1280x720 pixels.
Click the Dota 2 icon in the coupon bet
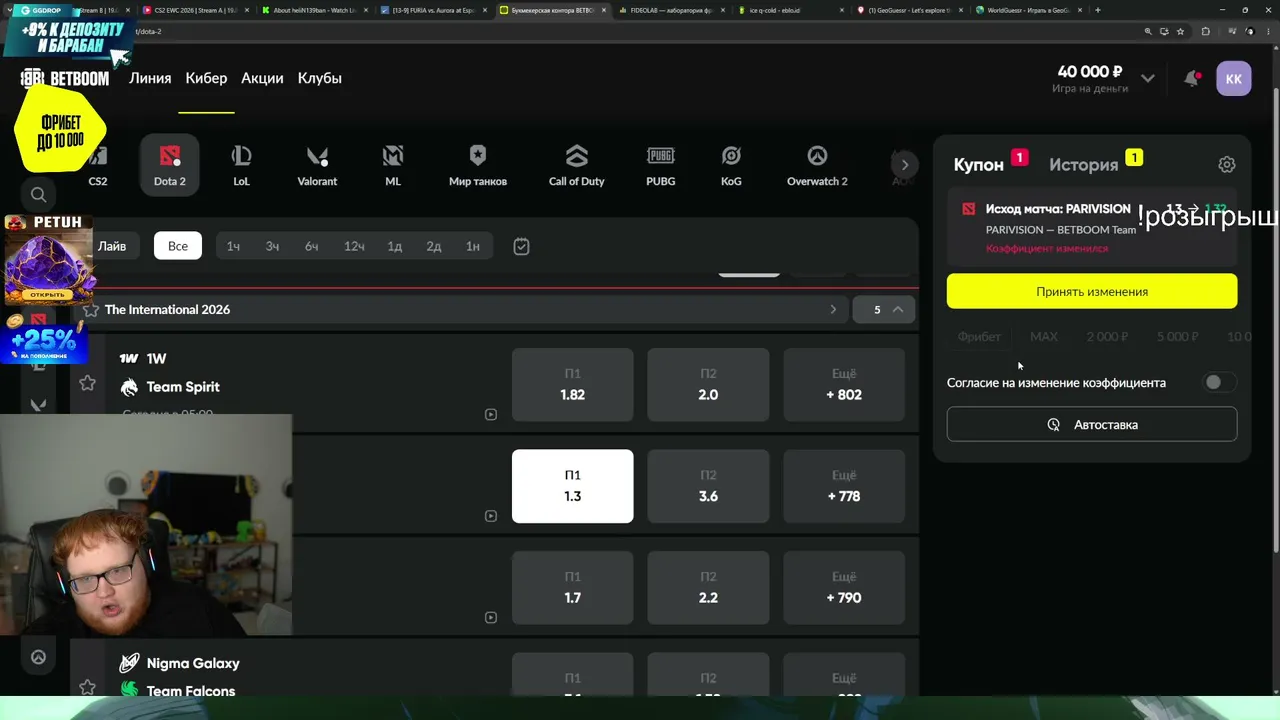(x=968, y=209)
